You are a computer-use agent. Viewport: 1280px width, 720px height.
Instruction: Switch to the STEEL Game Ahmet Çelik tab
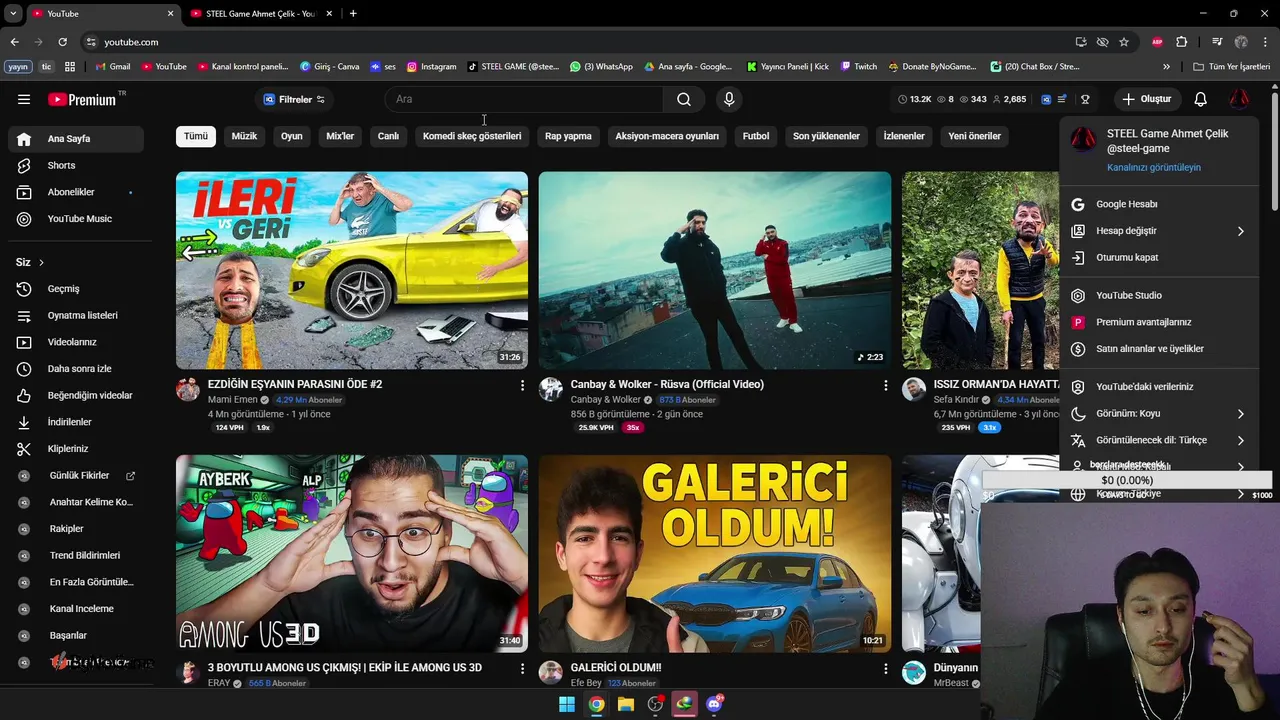[260, 13]
